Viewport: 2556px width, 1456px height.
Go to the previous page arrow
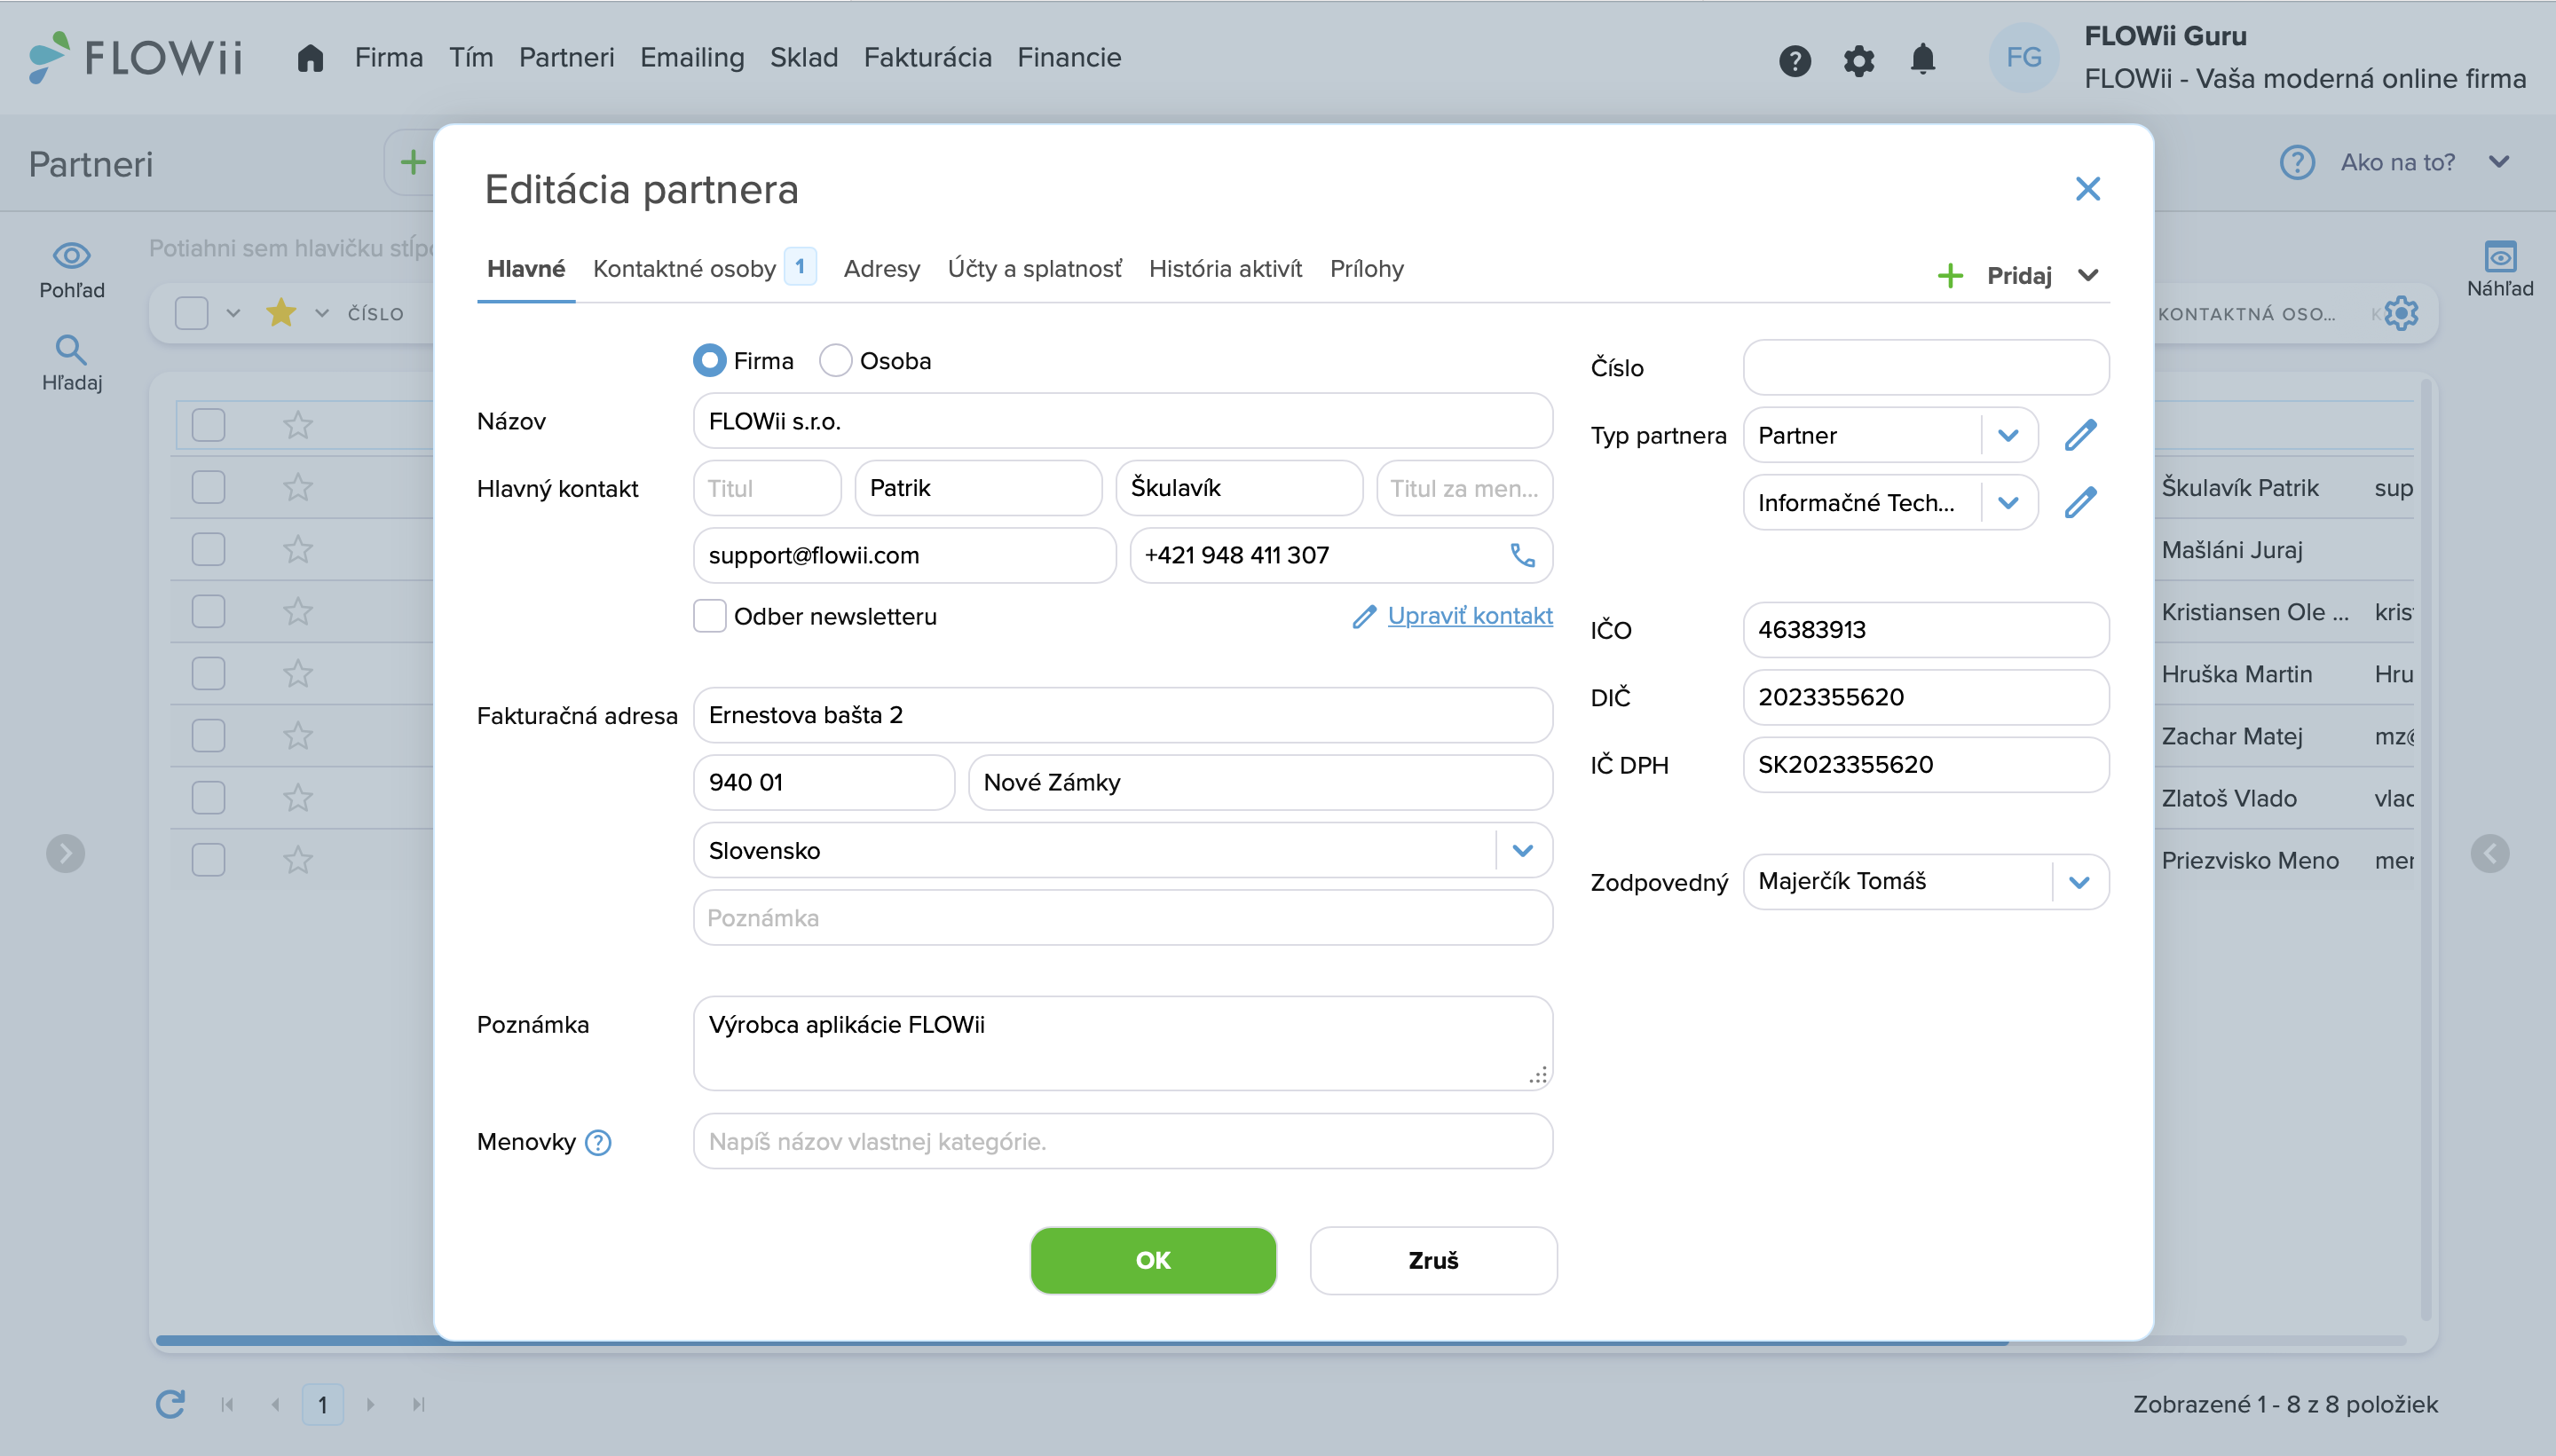point(275,1404)
